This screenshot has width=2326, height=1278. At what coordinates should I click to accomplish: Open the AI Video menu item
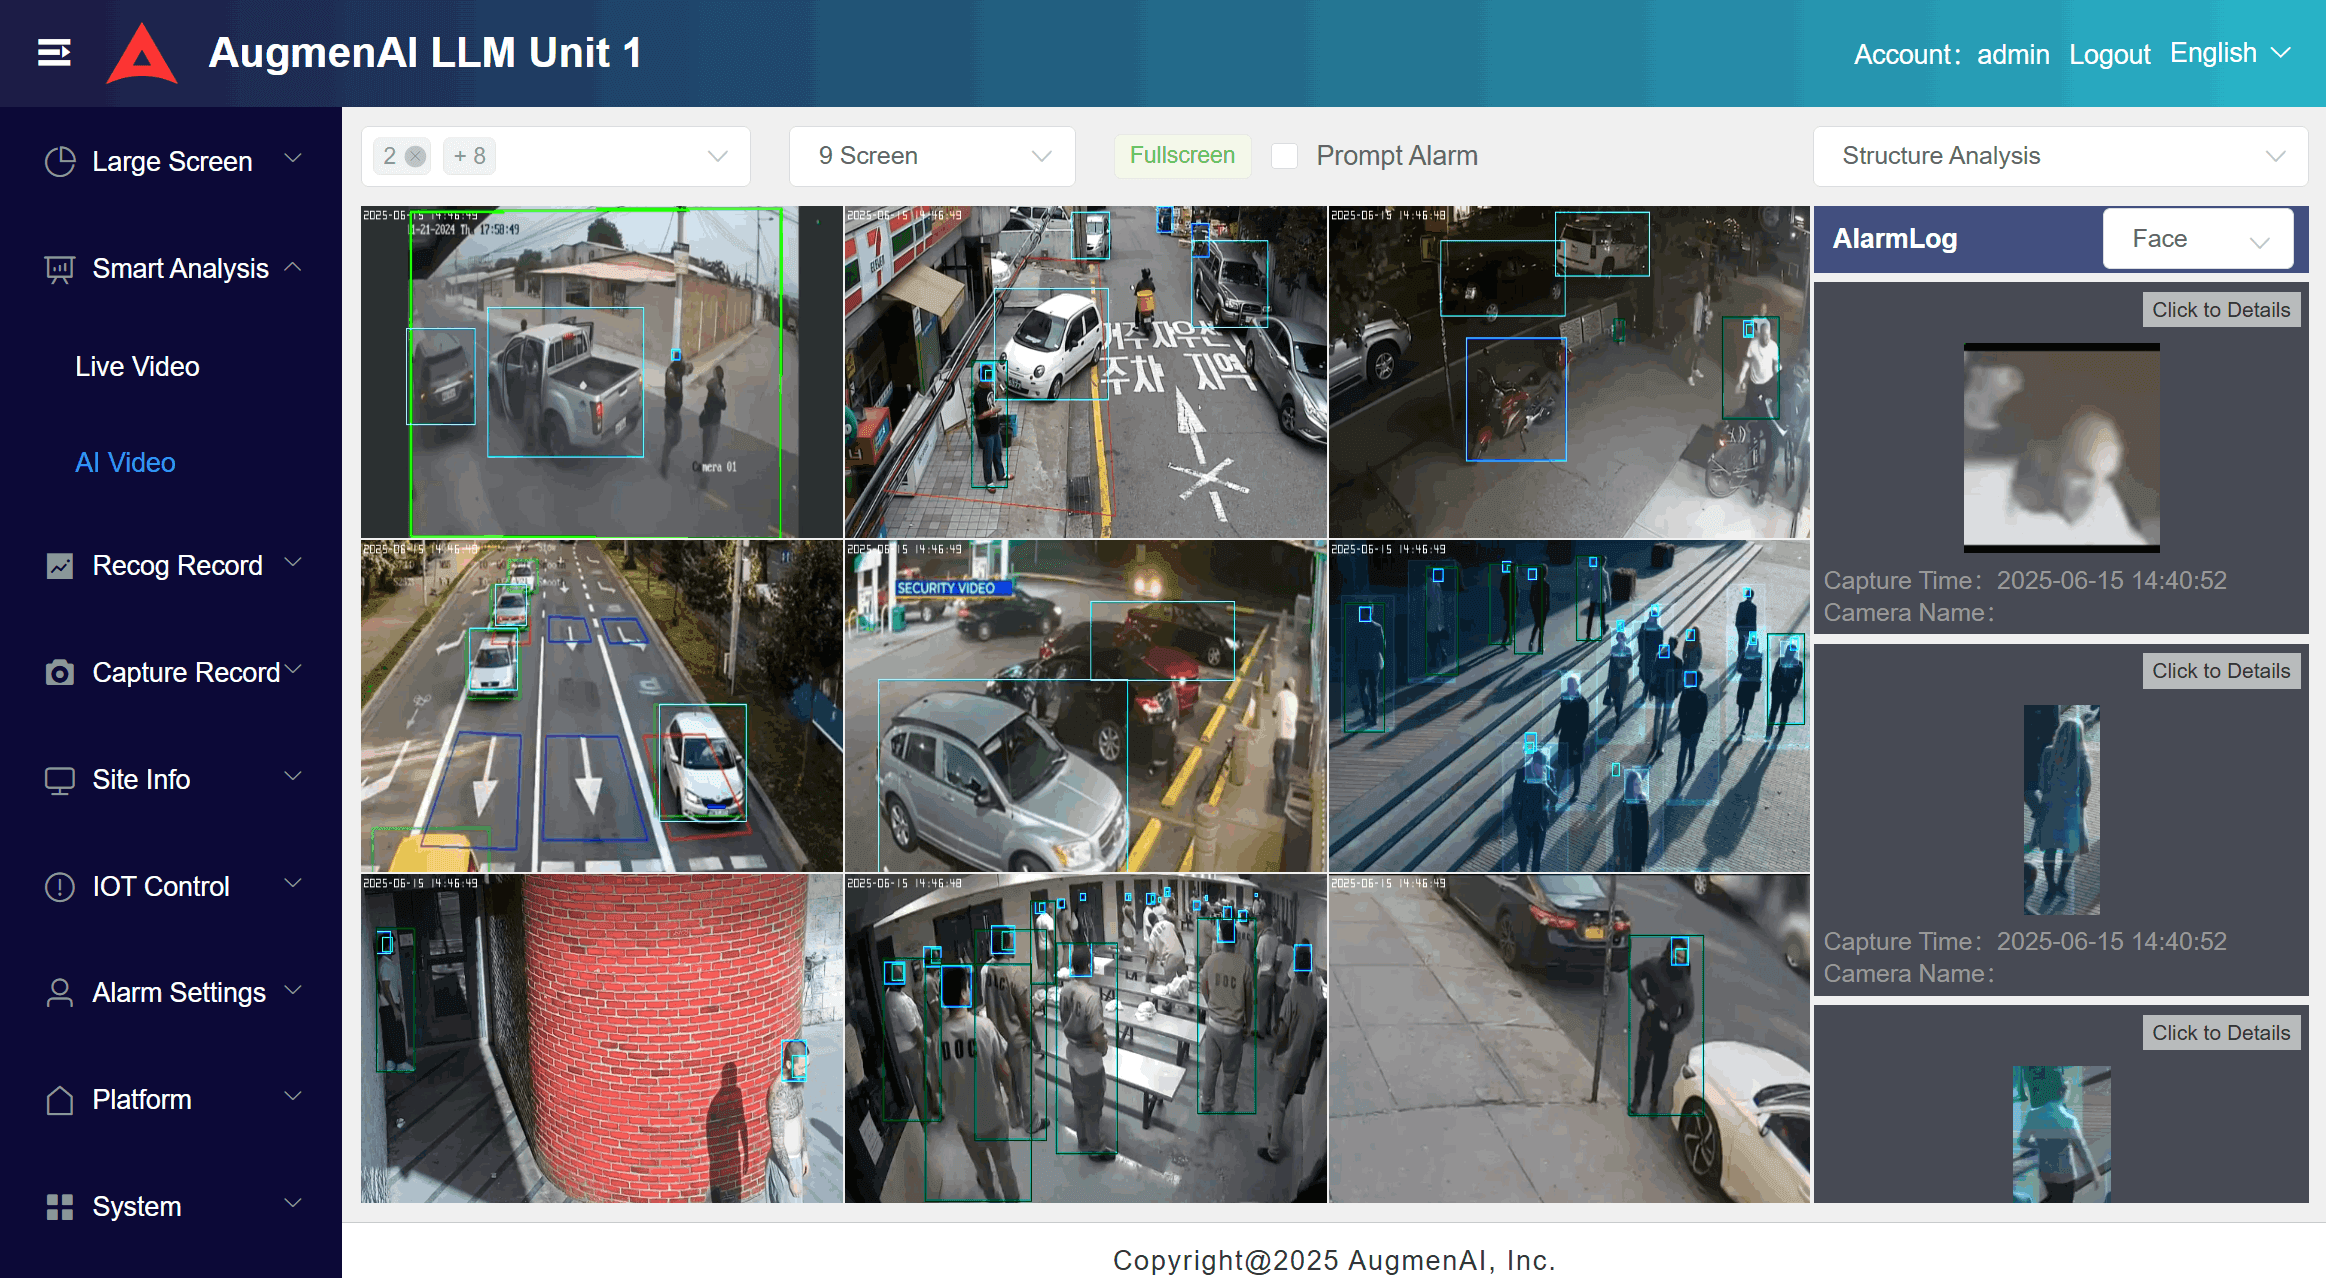point(126,463)
